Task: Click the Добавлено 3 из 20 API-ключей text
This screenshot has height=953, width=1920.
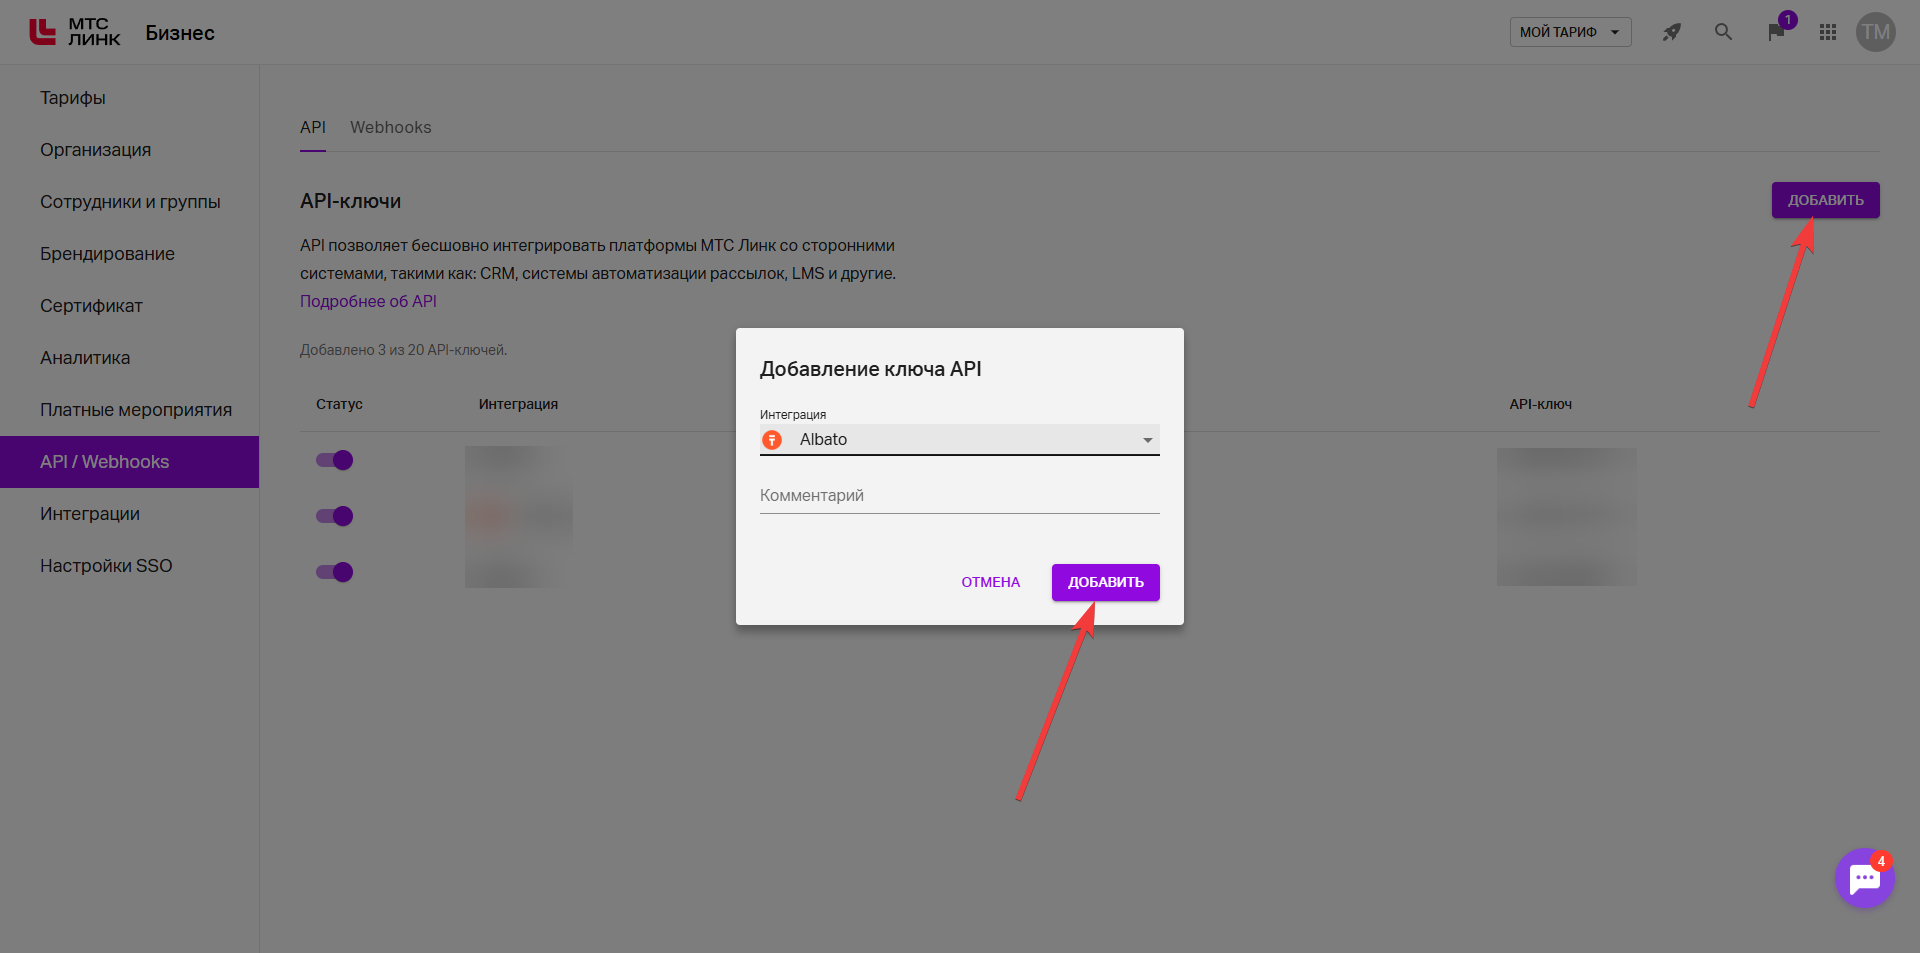Action: pos(404,350)
